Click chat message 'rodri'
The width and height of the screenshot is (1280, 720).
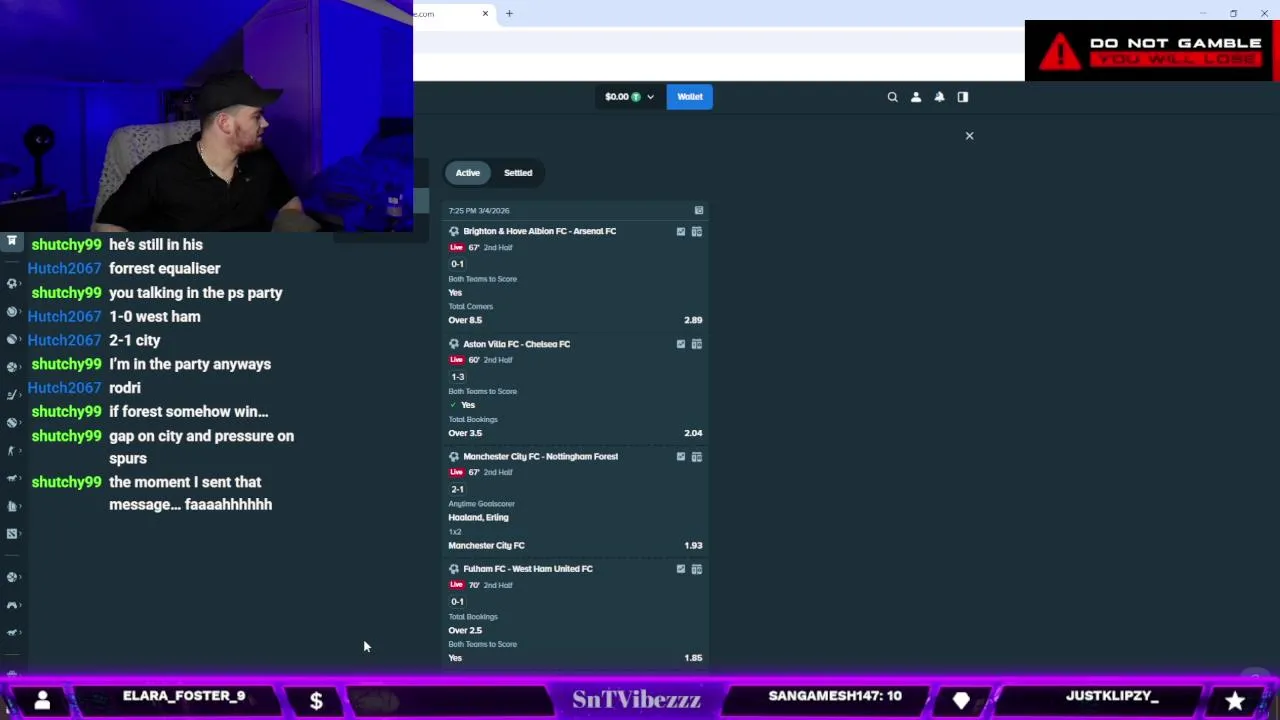click(x=125, y=387)
